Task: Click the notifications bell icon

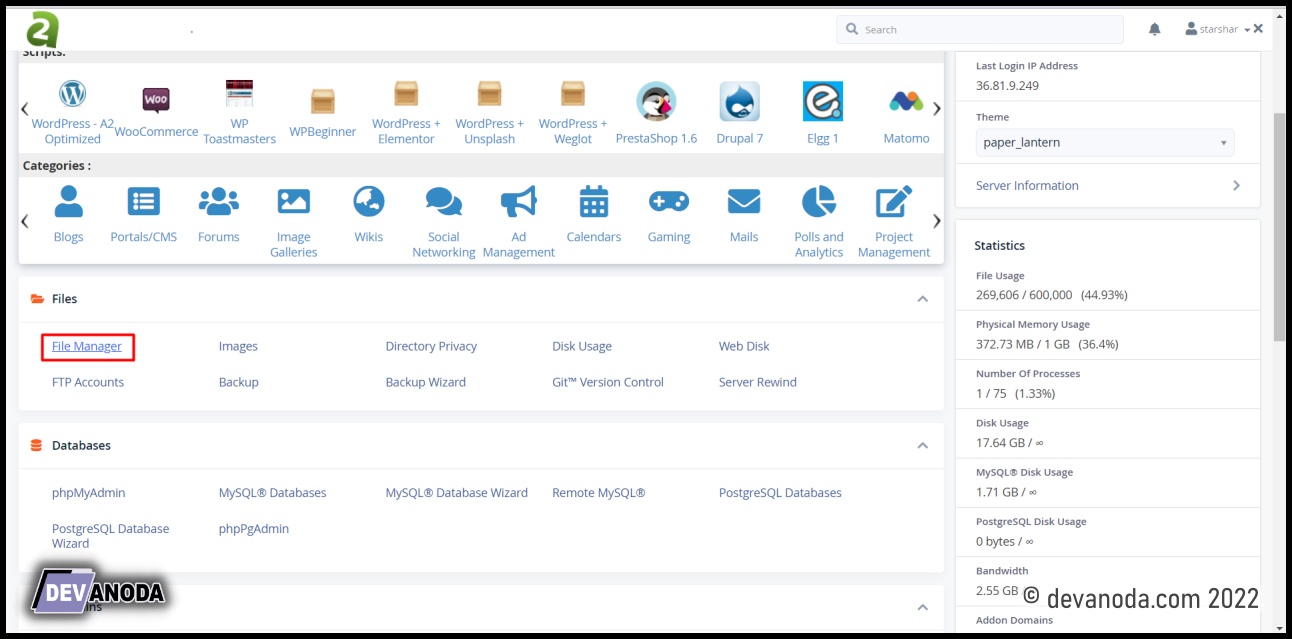Action: [1154, 29]
